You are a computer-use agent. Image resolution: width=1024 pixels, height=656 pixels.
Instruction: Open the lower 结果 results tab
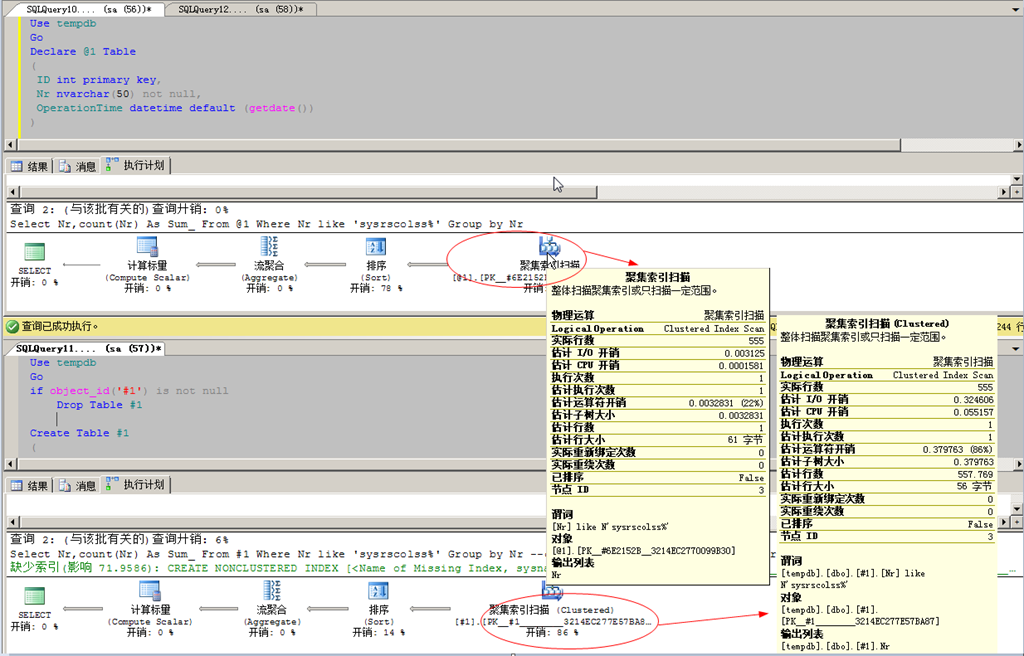(x=29, y=486)
